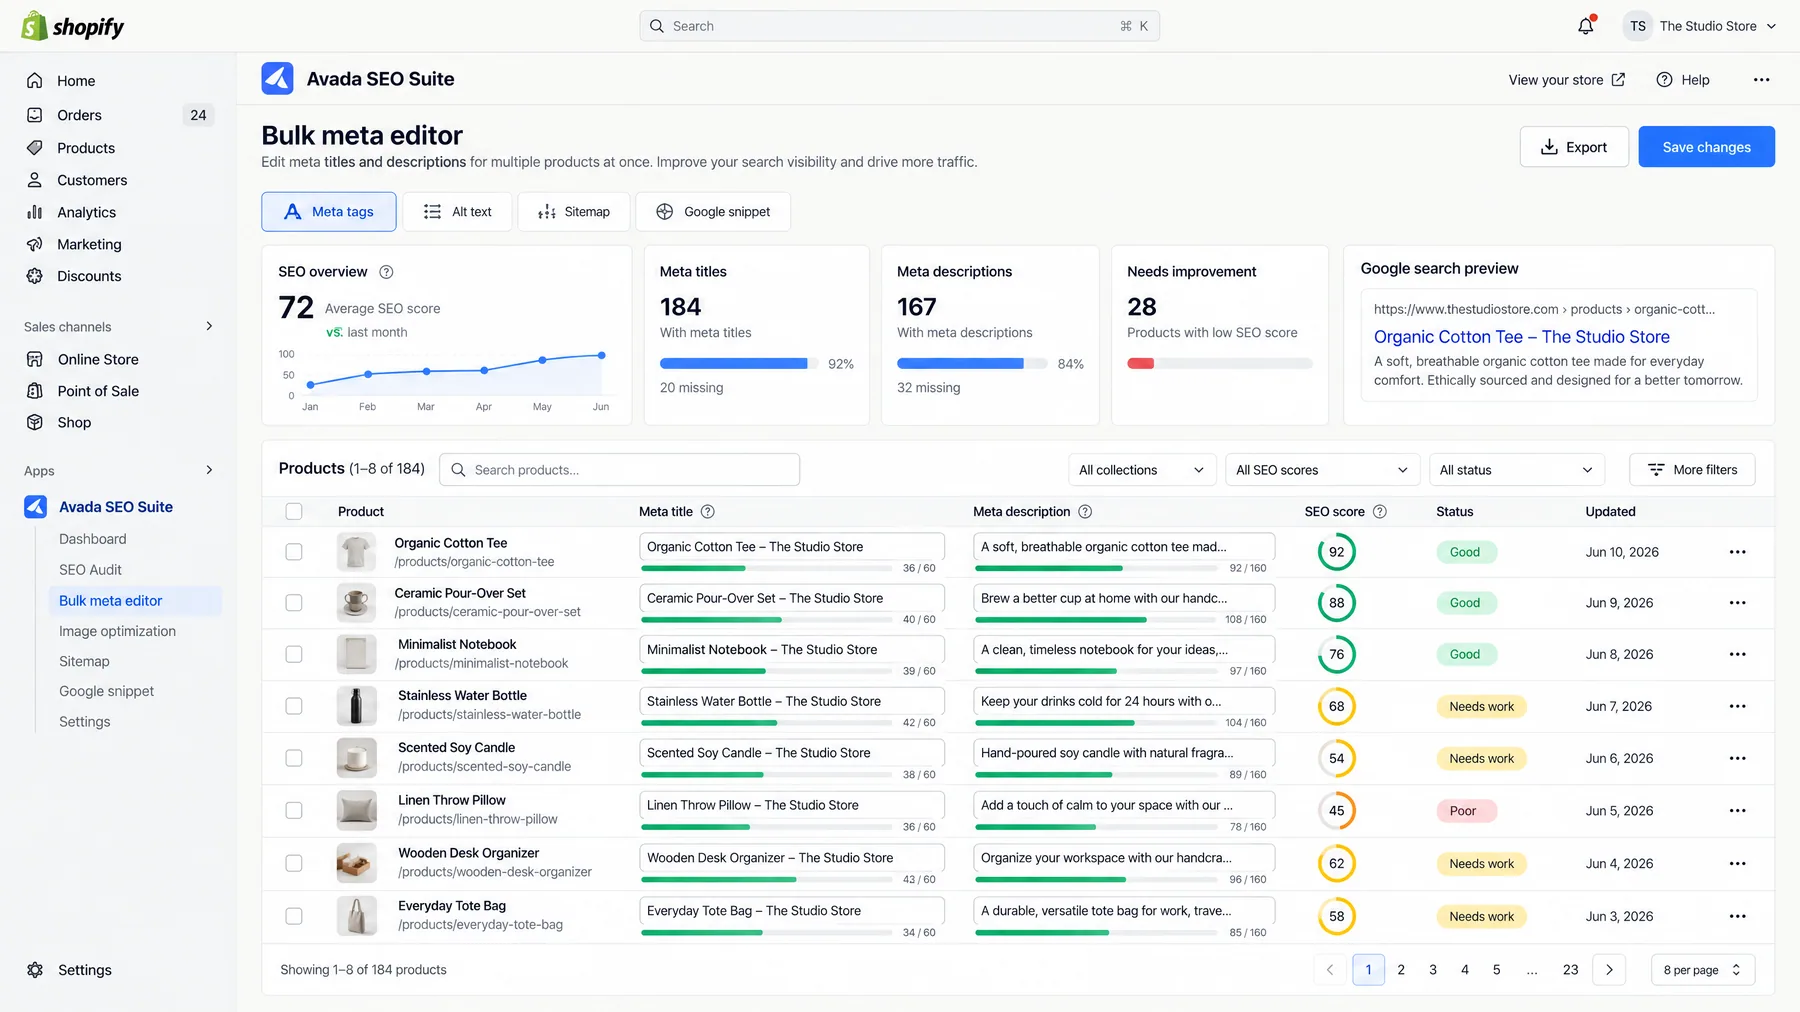Expand the Sales channels section chevron
Image resolution: width=1800 pixels, height=1012 pixels.
pos(209,326)
